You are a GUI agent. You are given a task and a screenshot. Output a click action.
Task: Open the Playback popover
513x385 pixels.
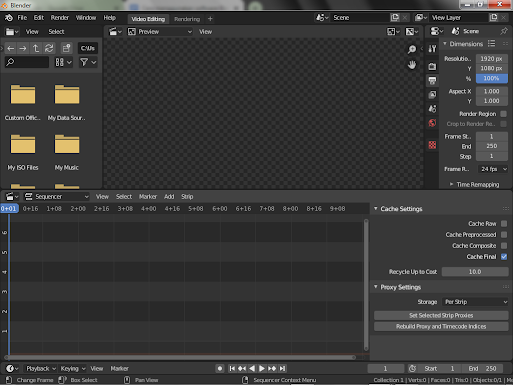[x=41, y=368]
